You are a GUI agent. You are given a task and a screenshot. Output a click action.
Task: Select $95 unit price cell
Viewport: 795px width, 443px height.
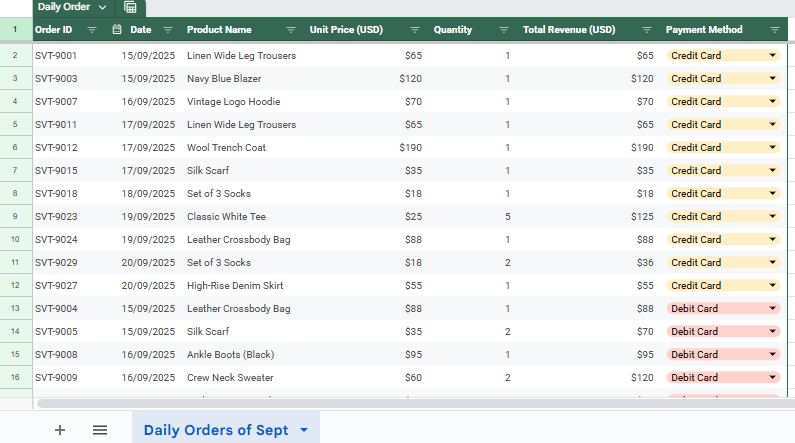413,354
